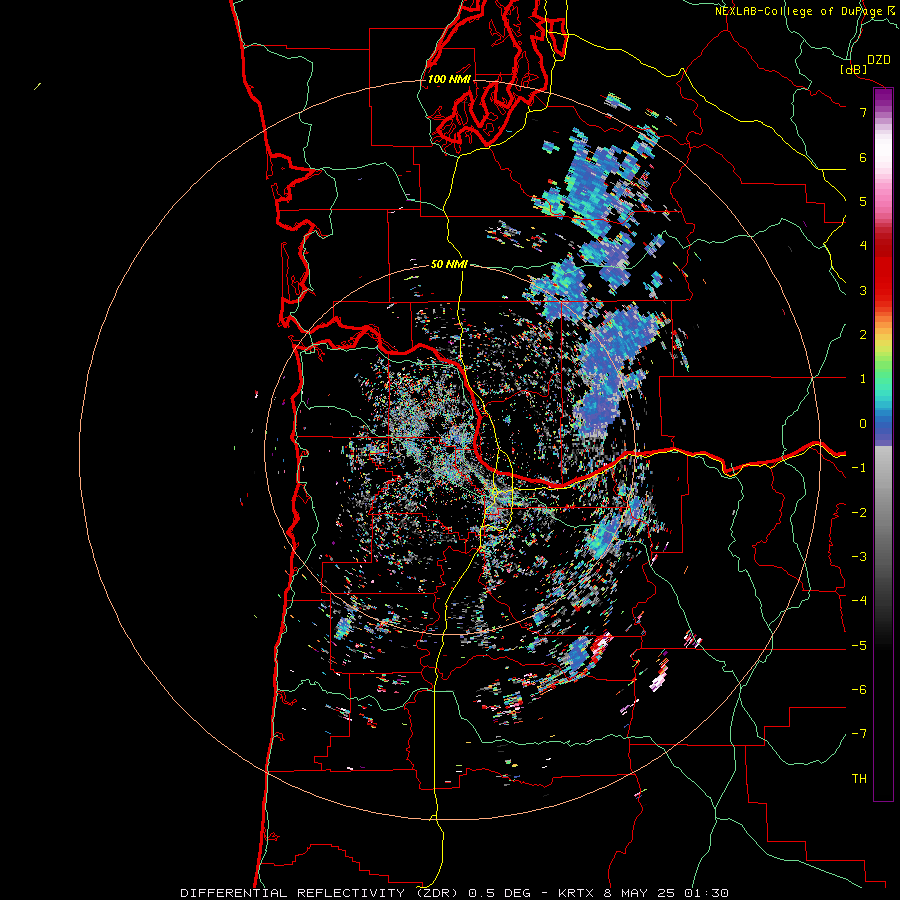Click the -2 scale tick label
The width and height of the screenshot is (900, 900).
pos(859,513)
